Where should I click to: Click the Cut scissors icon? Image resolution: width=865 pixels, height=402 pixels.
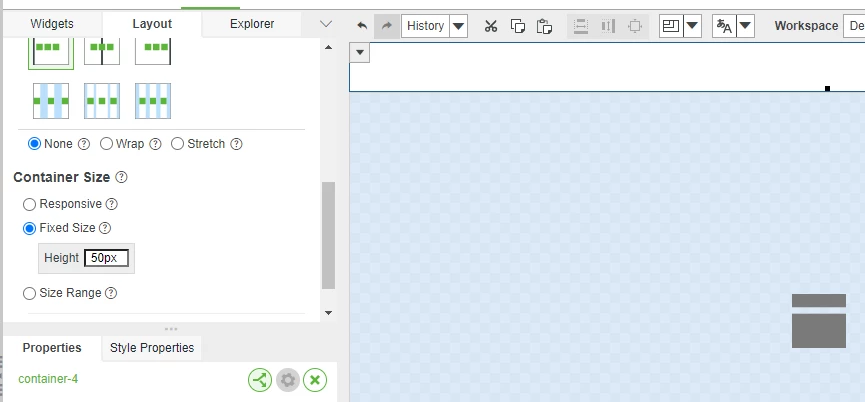click(x=490, y=26)
